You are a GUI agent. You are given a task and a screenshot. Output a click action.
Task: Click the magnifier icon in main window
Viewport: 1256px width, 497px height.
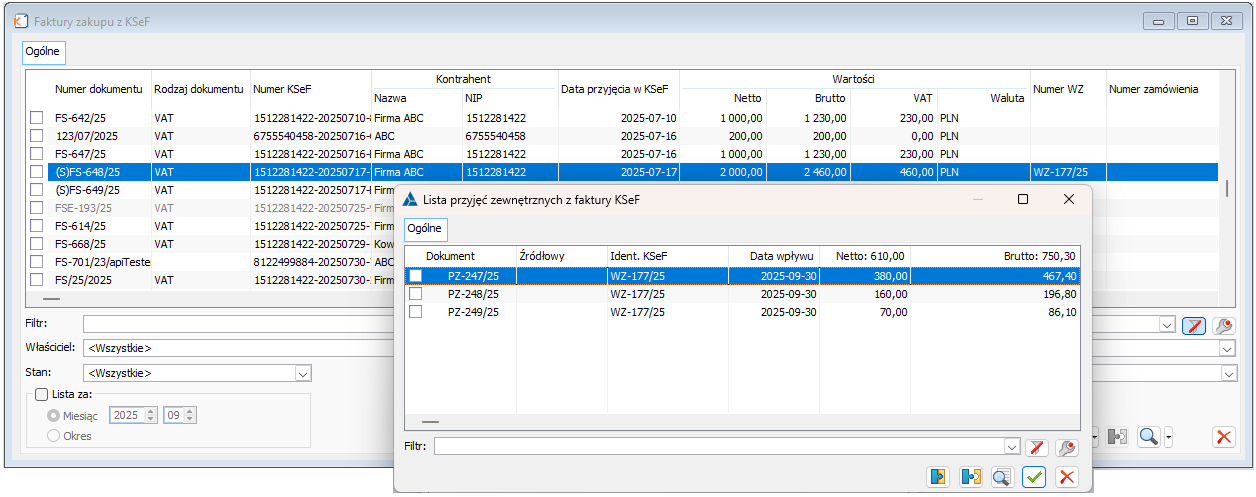[x=1149, y=436]
